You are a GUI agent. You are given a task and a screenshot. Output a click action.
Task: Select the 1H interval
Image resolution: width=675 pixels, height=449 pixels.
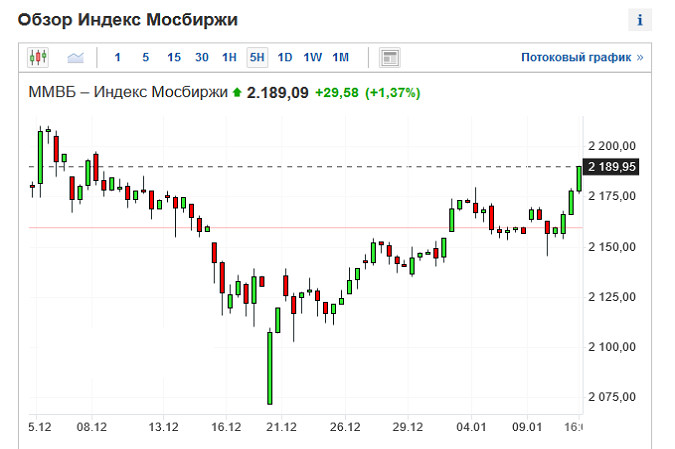tap(229, 57)
